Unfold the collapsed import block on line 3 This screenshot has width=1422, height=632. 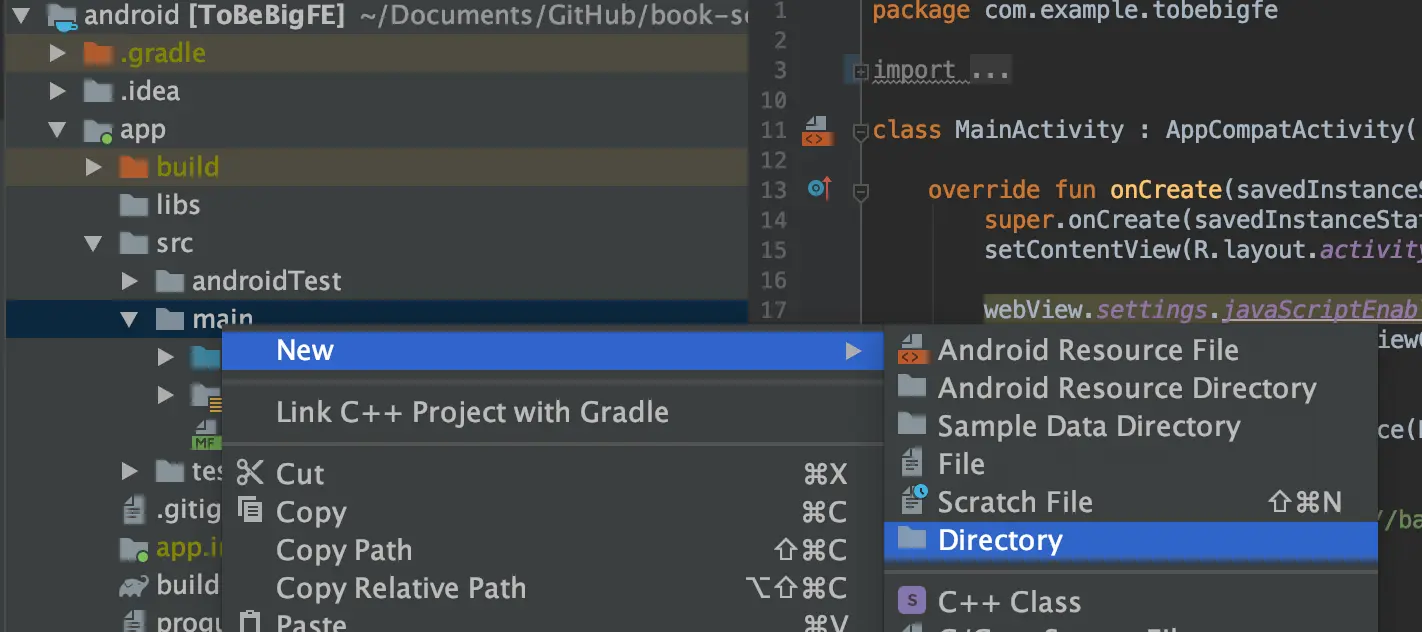tap(860, 71)
